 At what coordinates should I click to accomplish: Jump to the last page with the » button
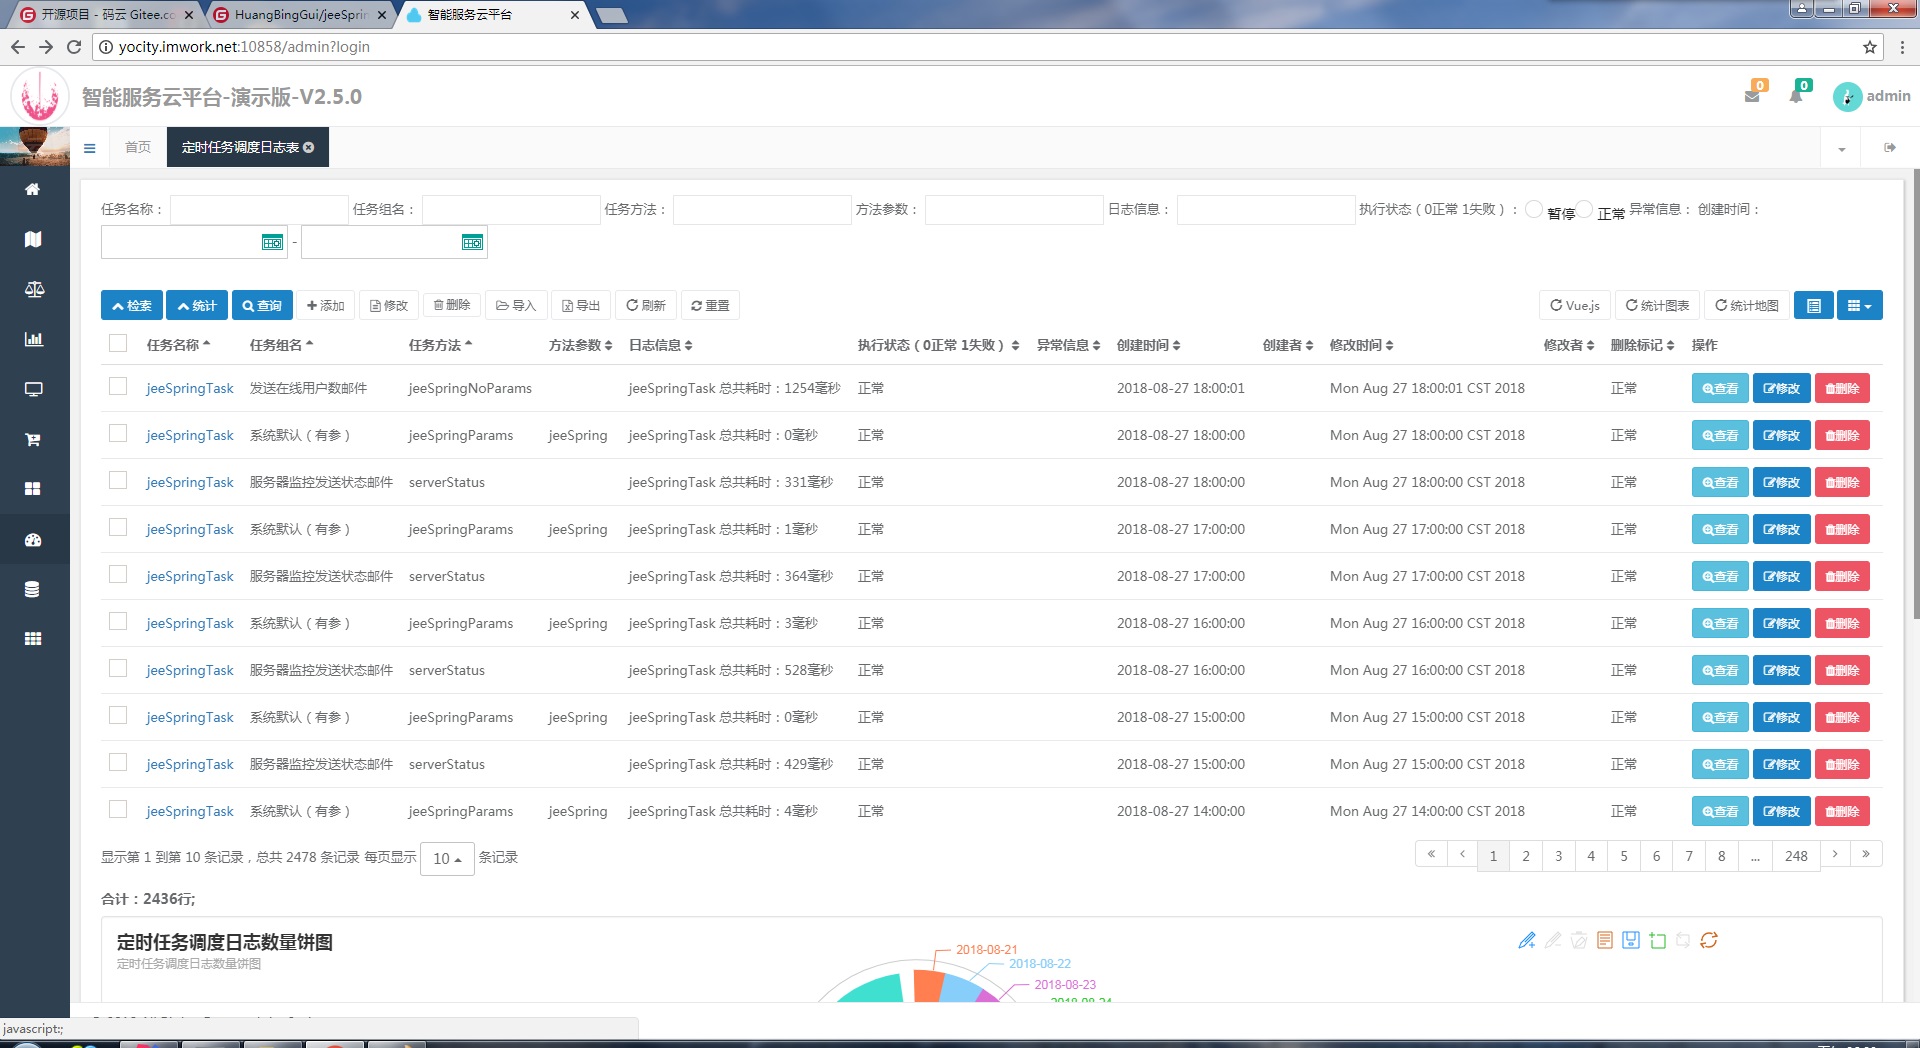[x=1866, y=854]
